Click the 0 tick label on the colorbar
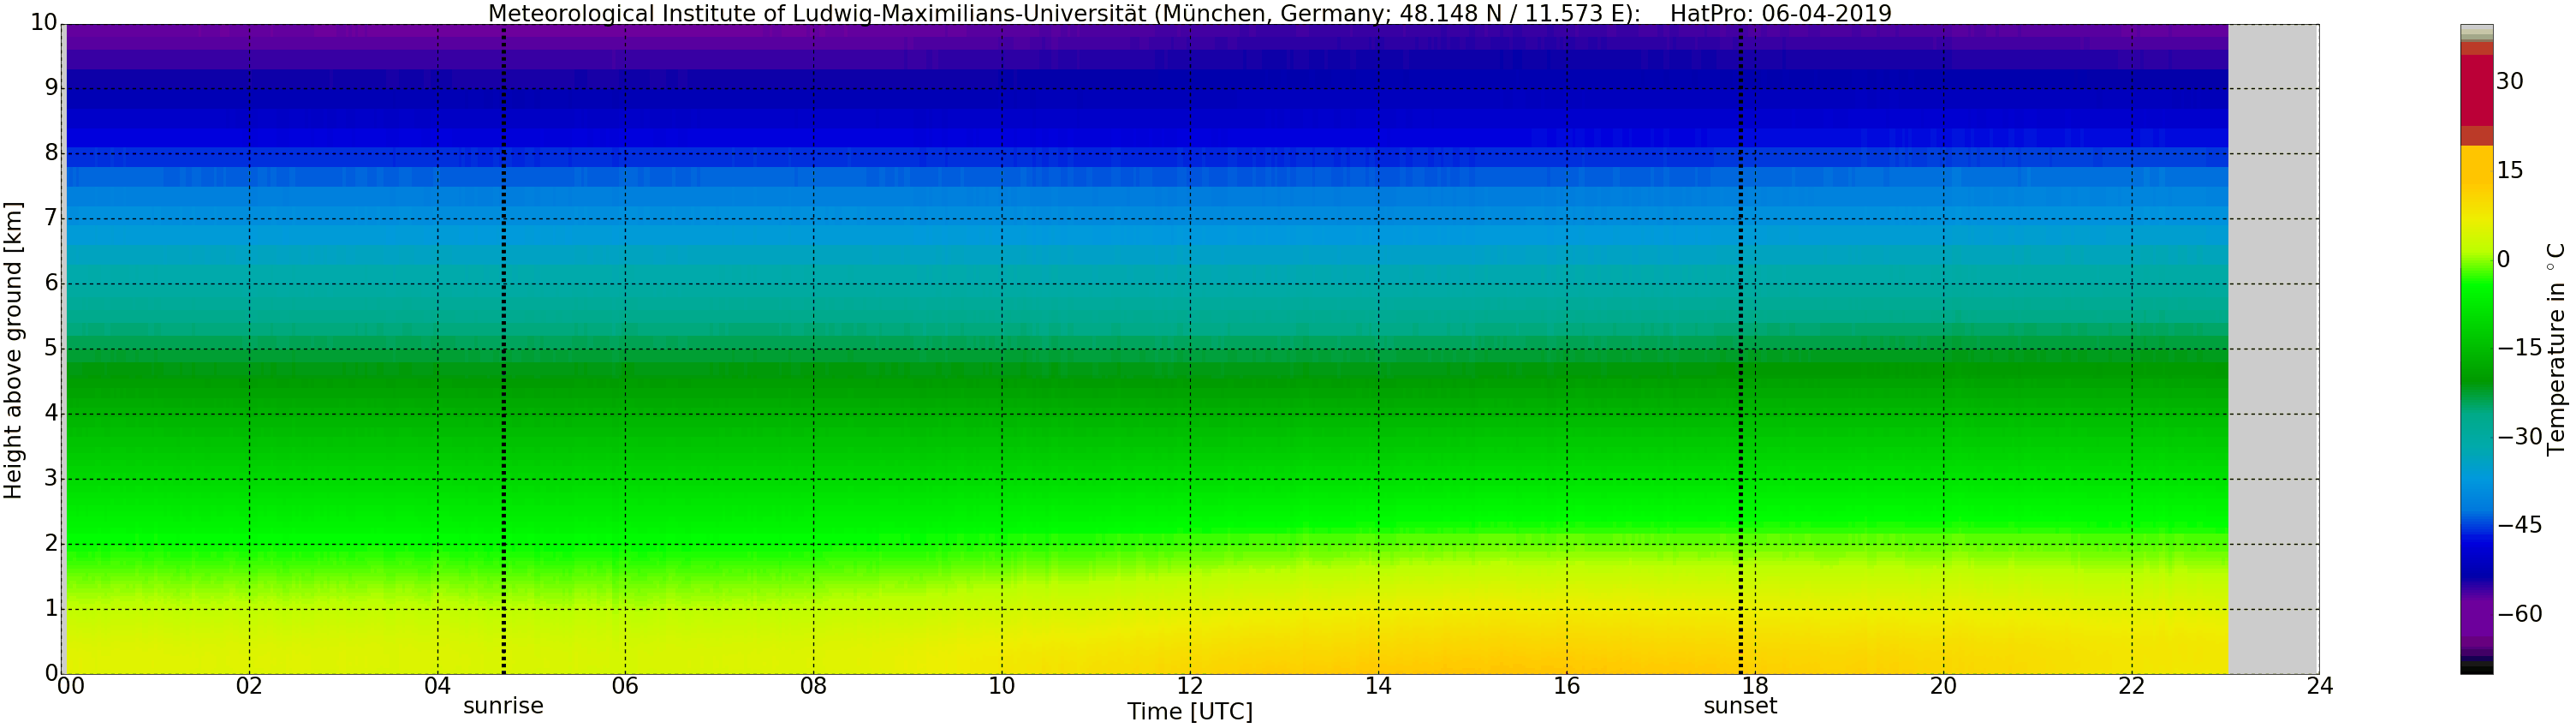2576x728 pixels. click(2503, 260)
